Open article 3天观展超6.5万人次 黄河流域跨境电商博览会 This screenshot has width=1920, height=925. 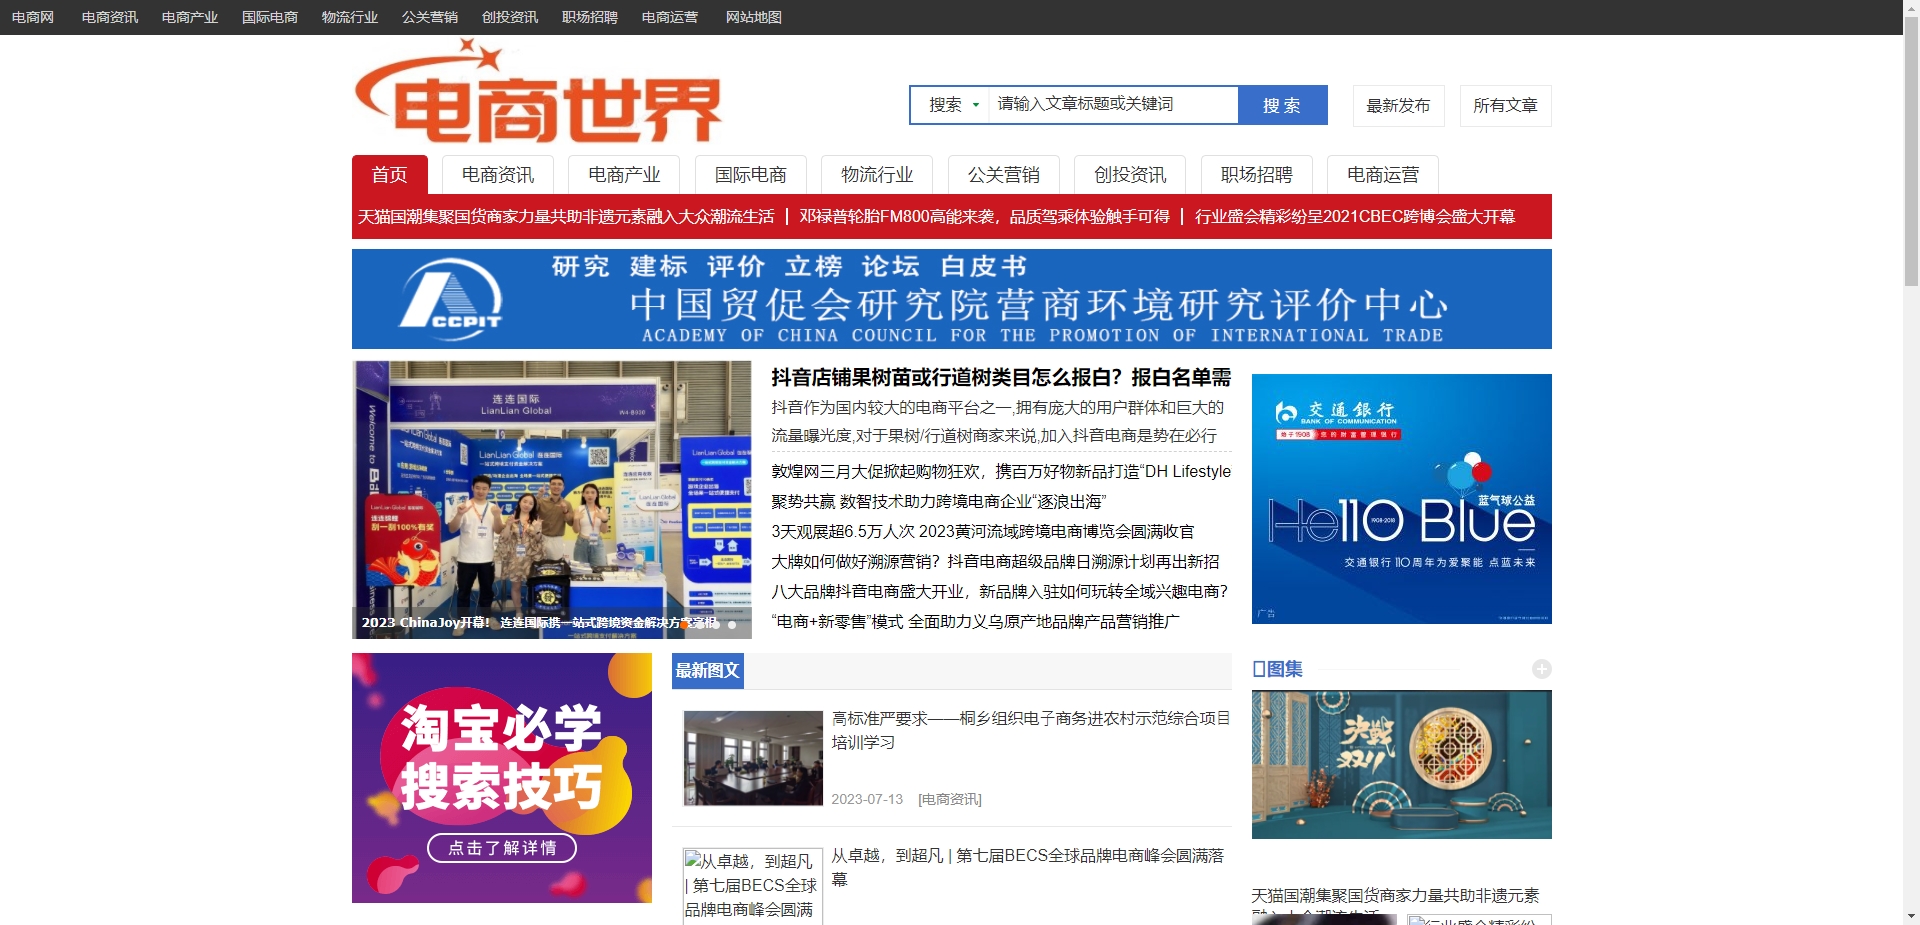click(982, 531)
